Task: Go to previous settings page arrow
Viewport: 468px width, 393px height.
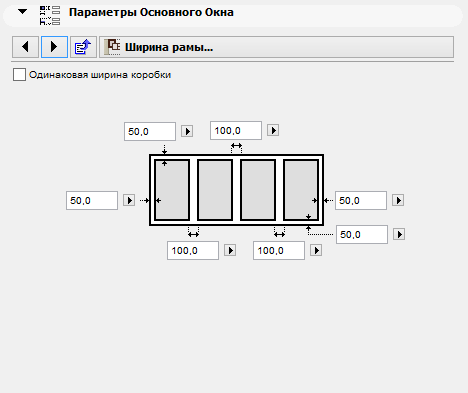Action: [x=25, y=47]
